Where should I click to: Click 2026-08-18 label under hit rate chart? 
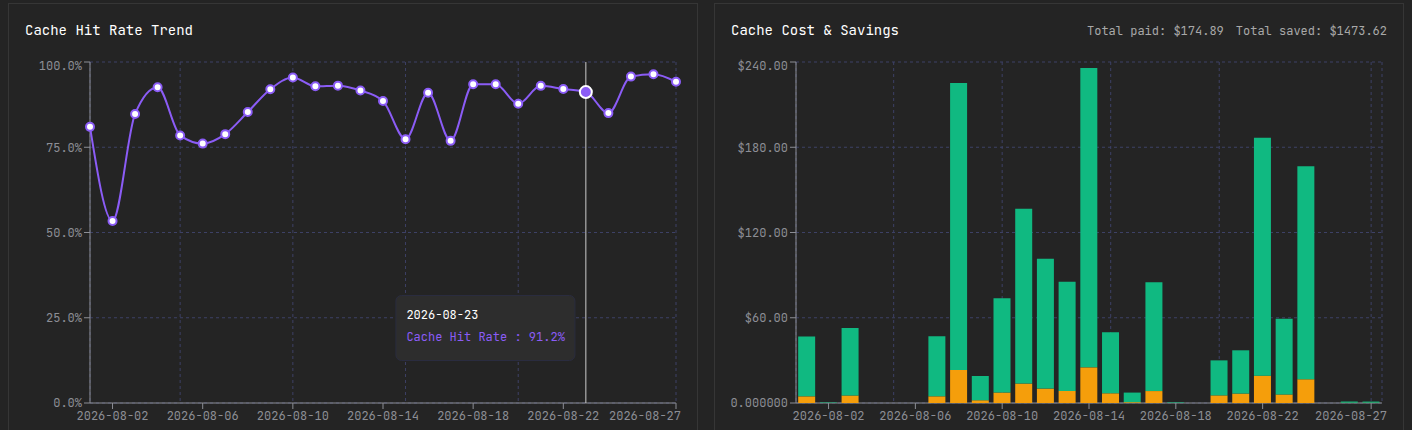473,415
